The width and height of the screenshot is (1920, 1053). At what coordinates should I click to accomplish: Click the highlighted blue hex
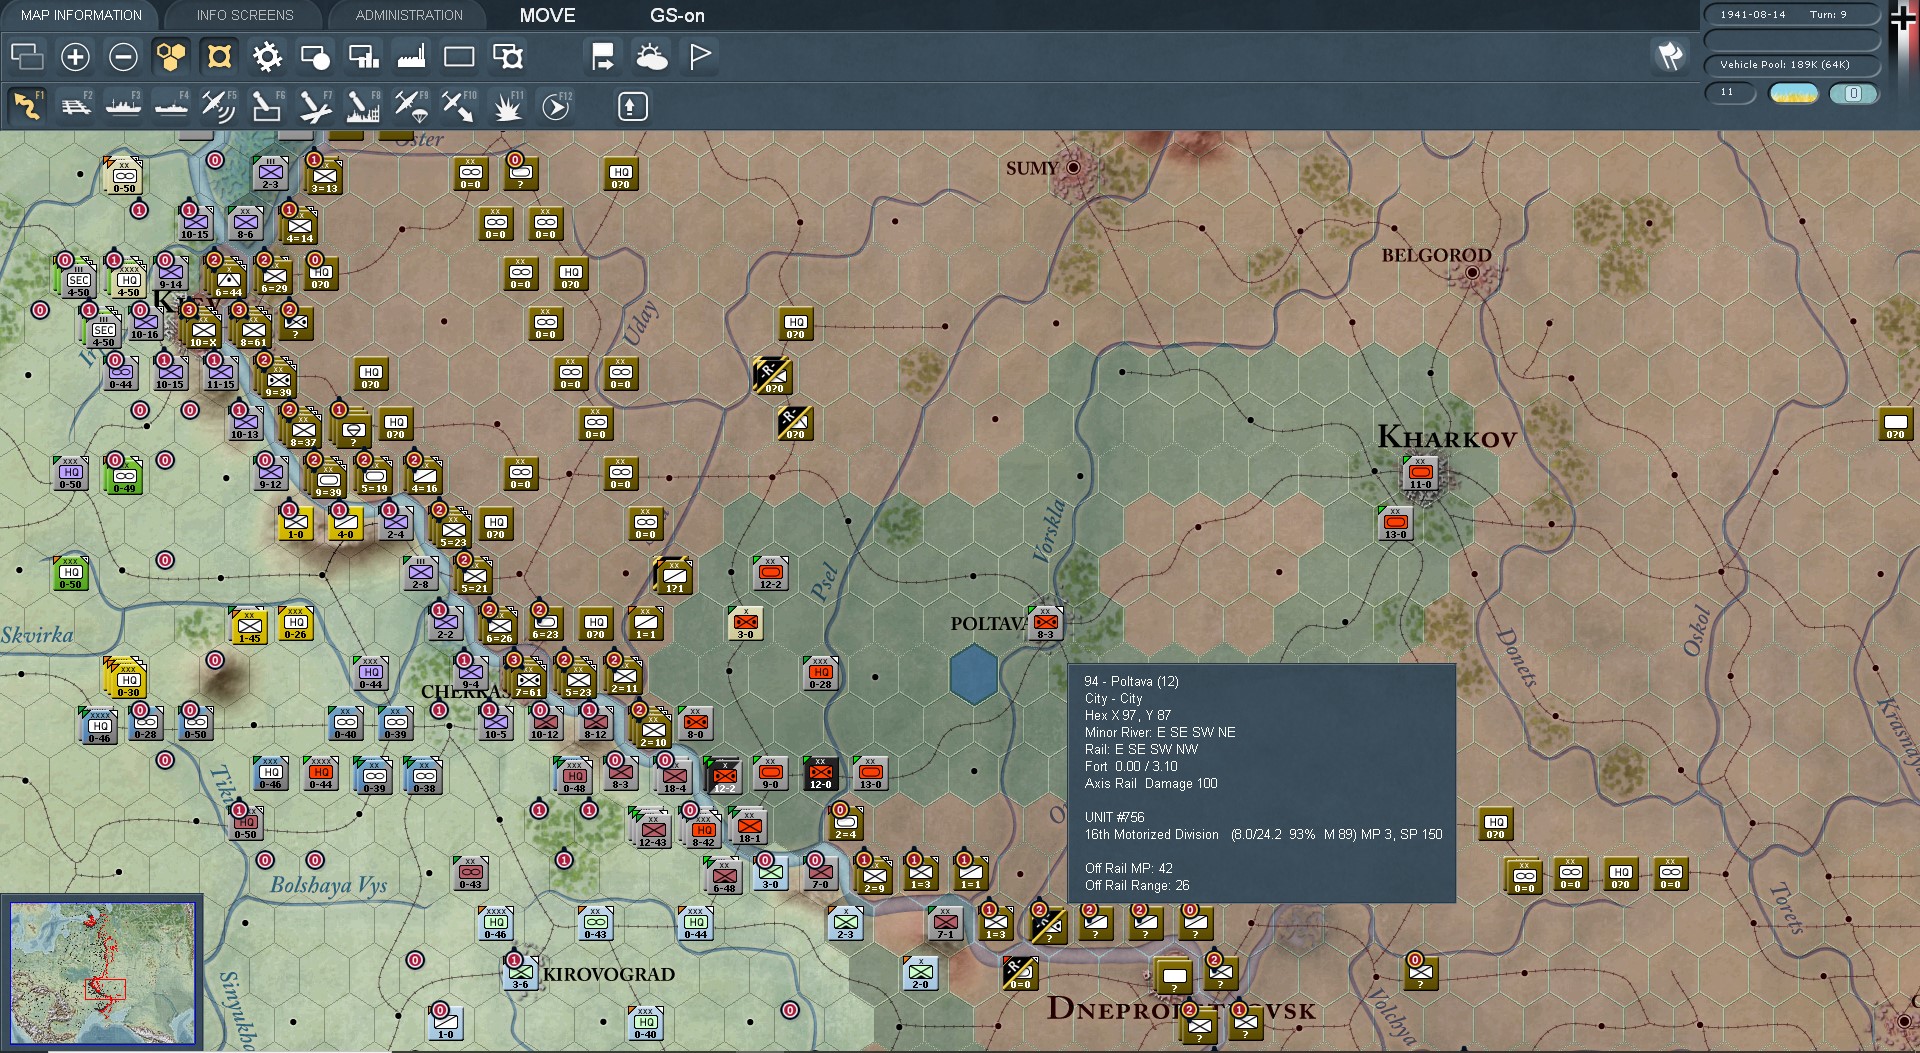pos(973,674)
